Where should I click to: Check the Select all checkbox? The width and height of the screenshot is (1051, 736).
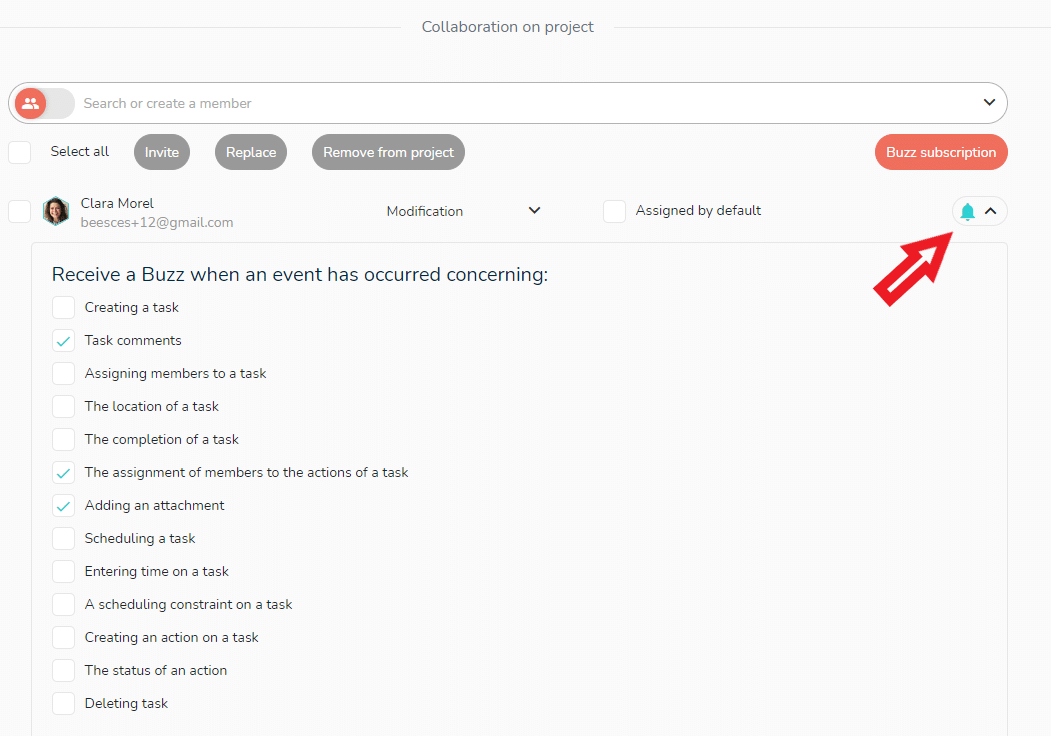[x=19, y=152]
